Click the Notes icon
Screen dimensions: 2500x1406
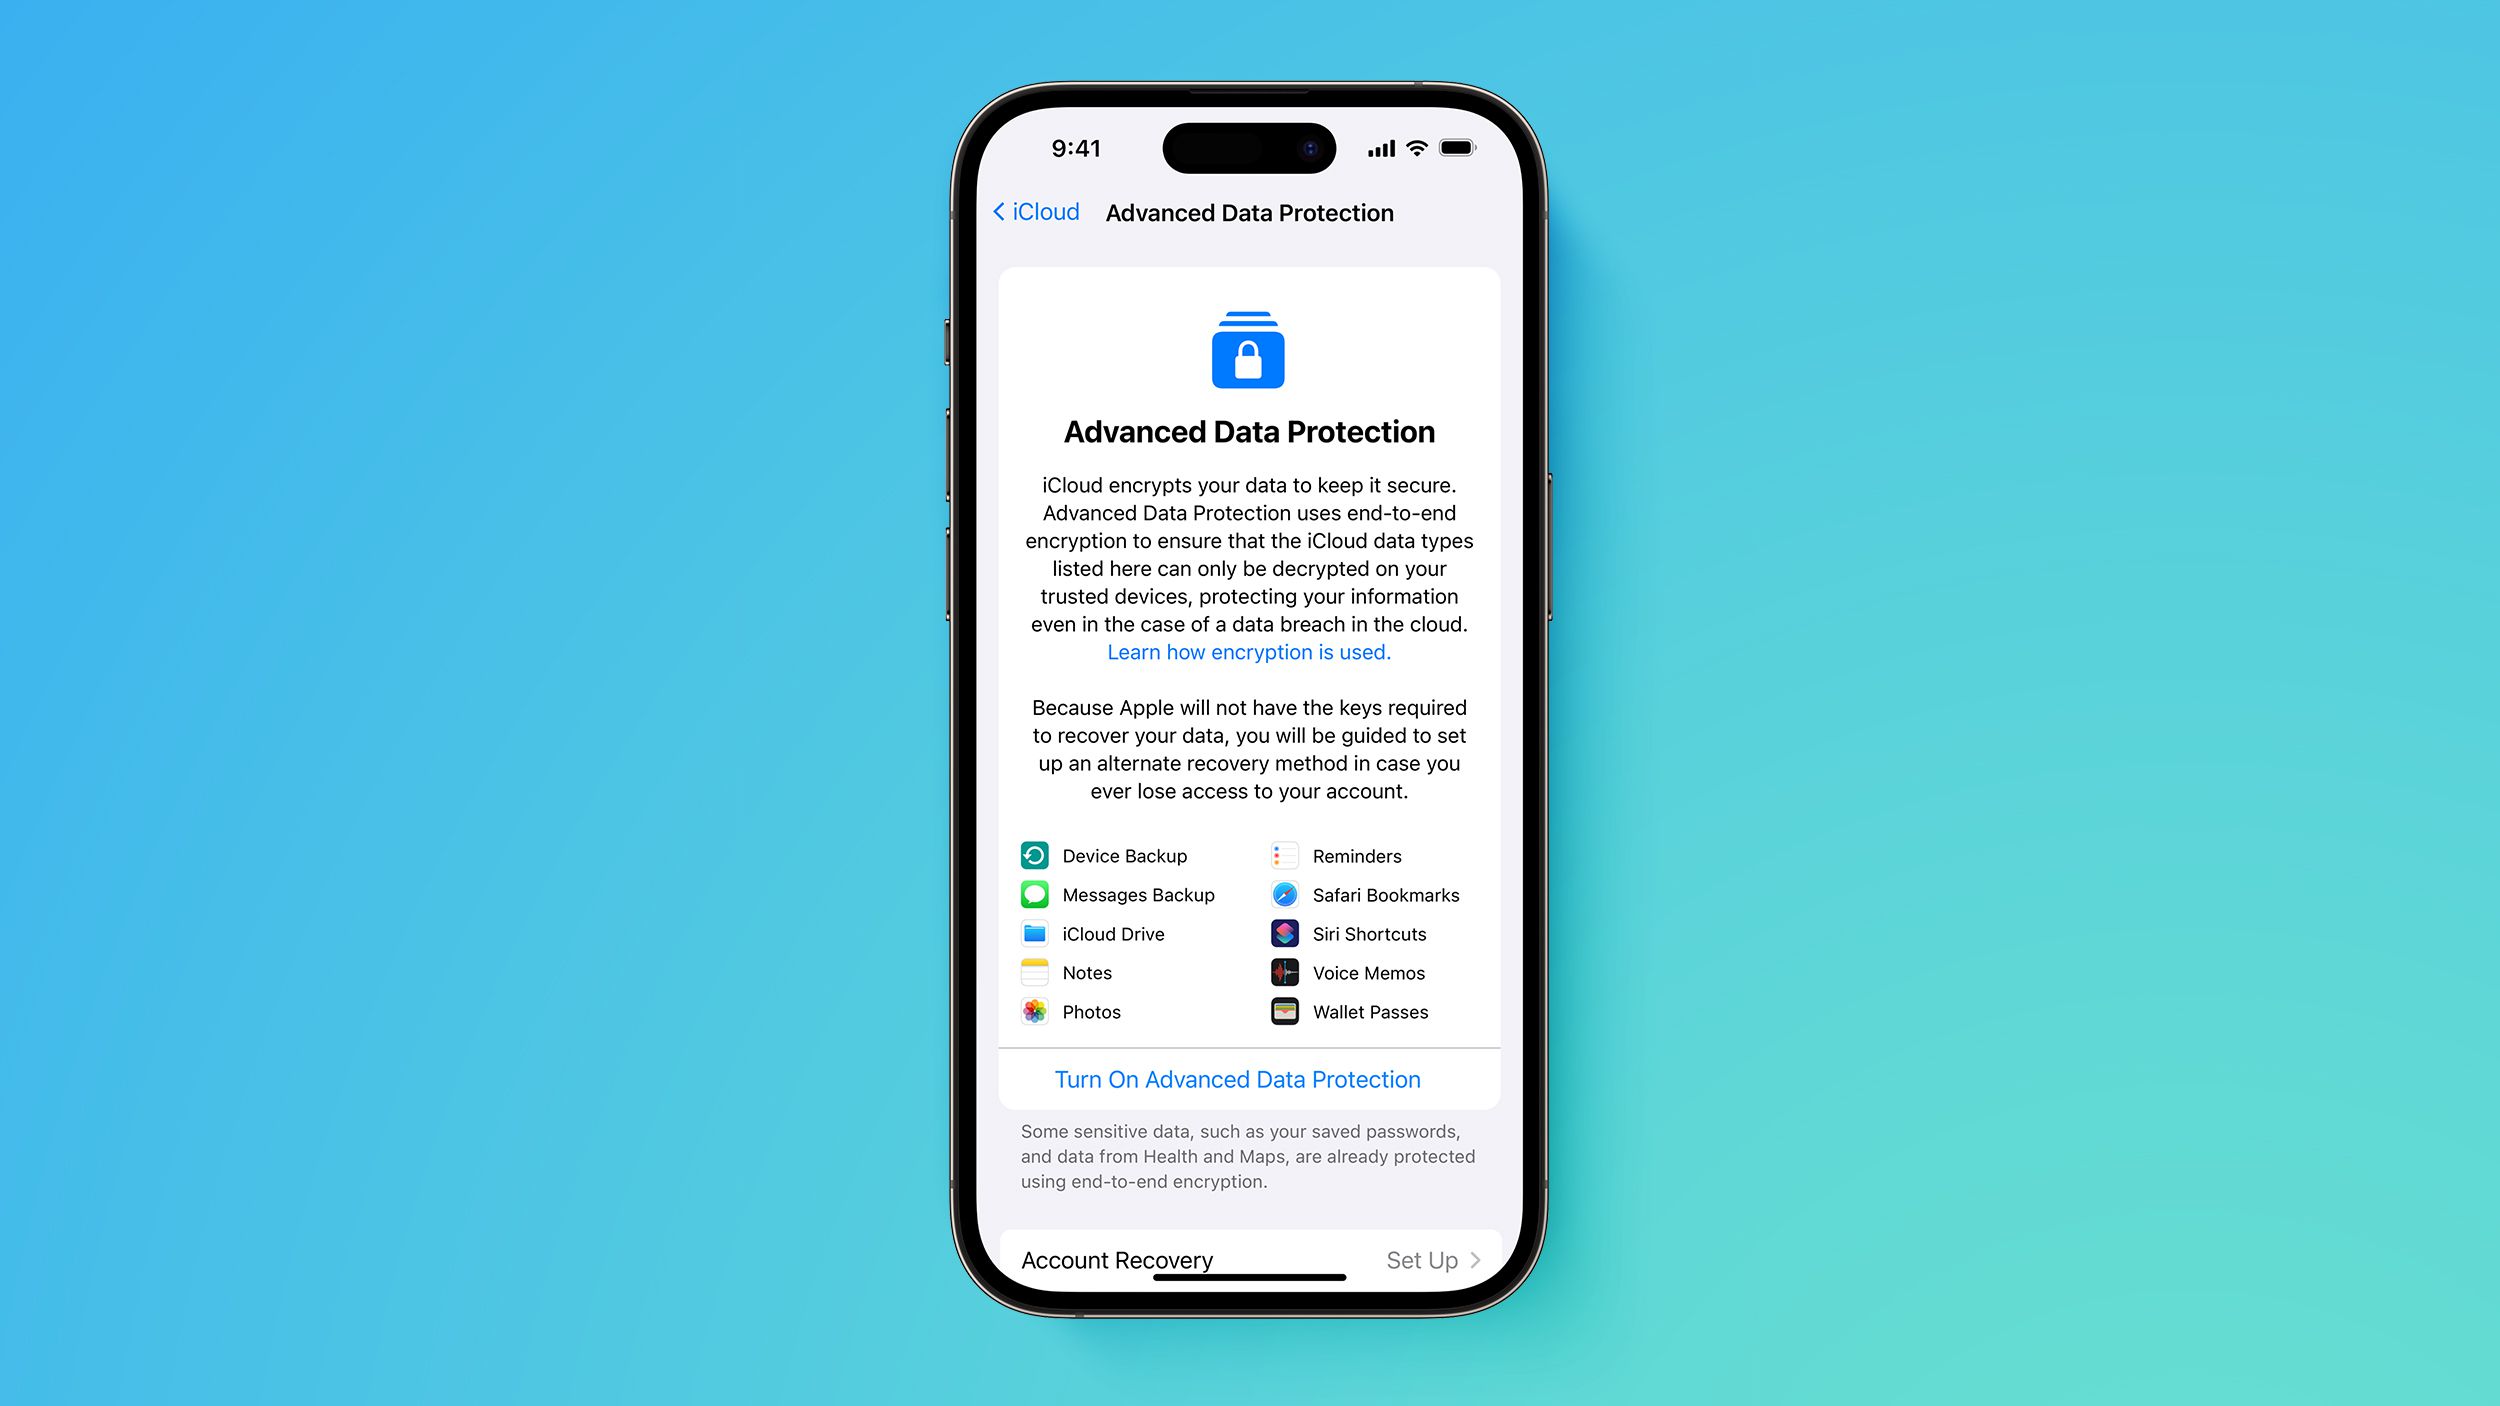1034,972
